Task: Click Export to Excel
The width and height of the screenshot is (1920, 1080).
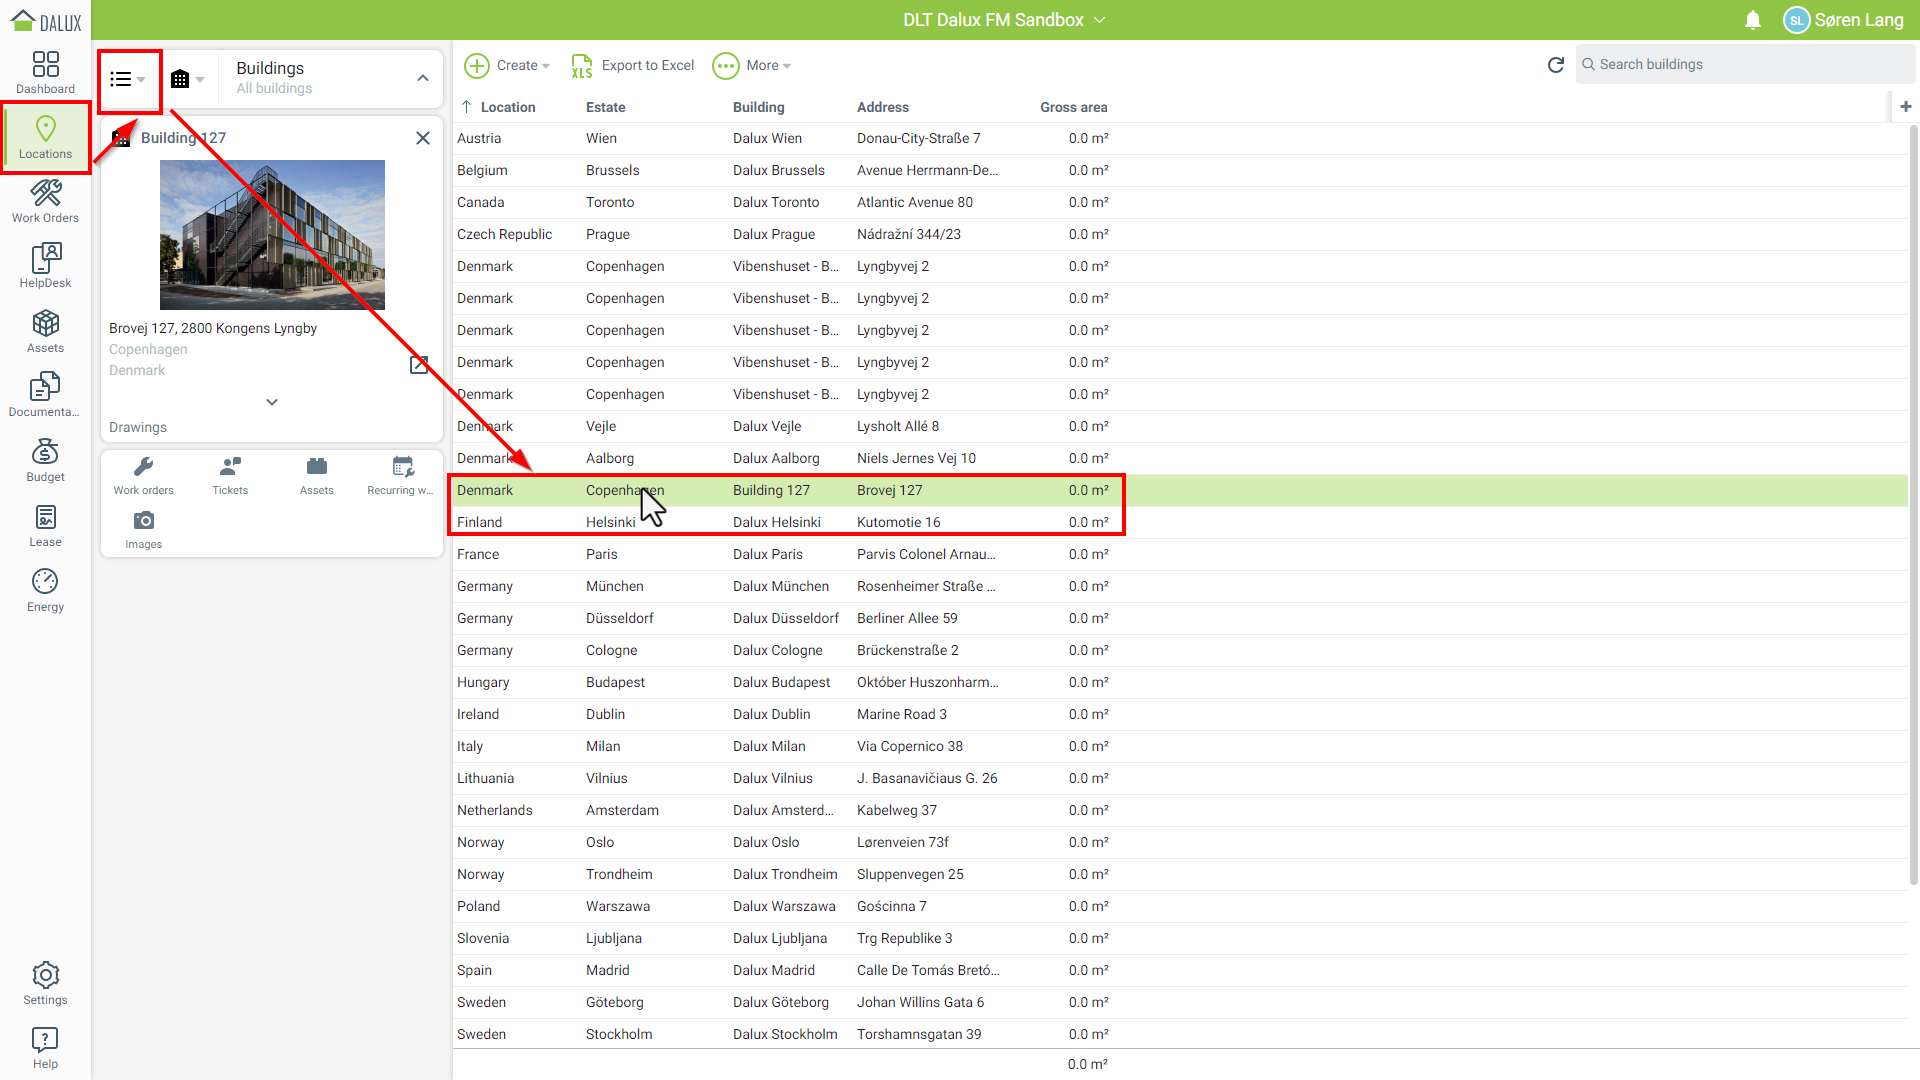Action: [x=633, y=65]
